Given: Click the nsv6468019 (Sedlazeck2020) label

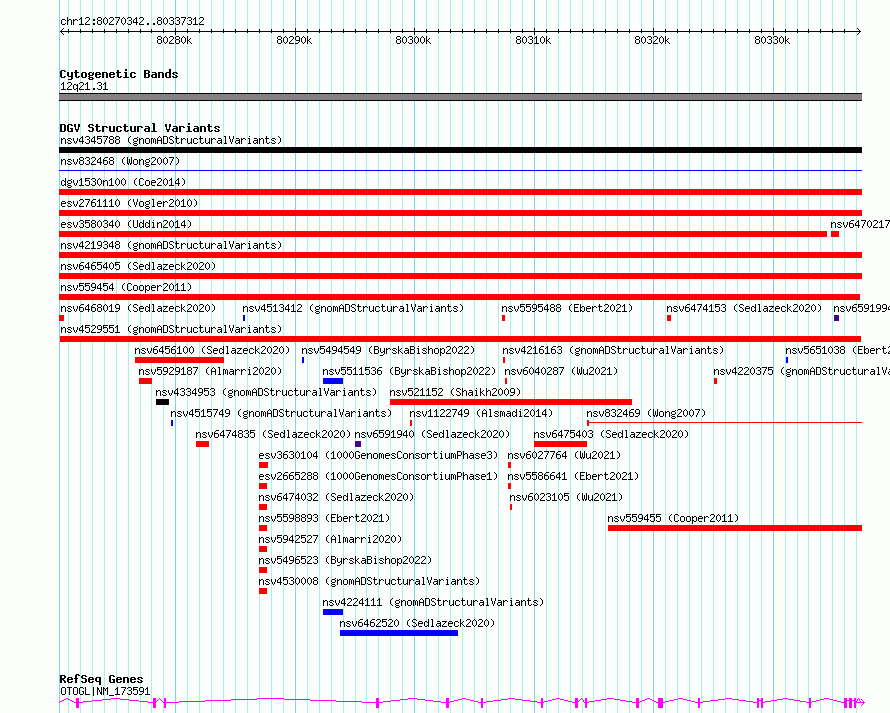Looking at the screenshot, I should click(x=138, y=308).
